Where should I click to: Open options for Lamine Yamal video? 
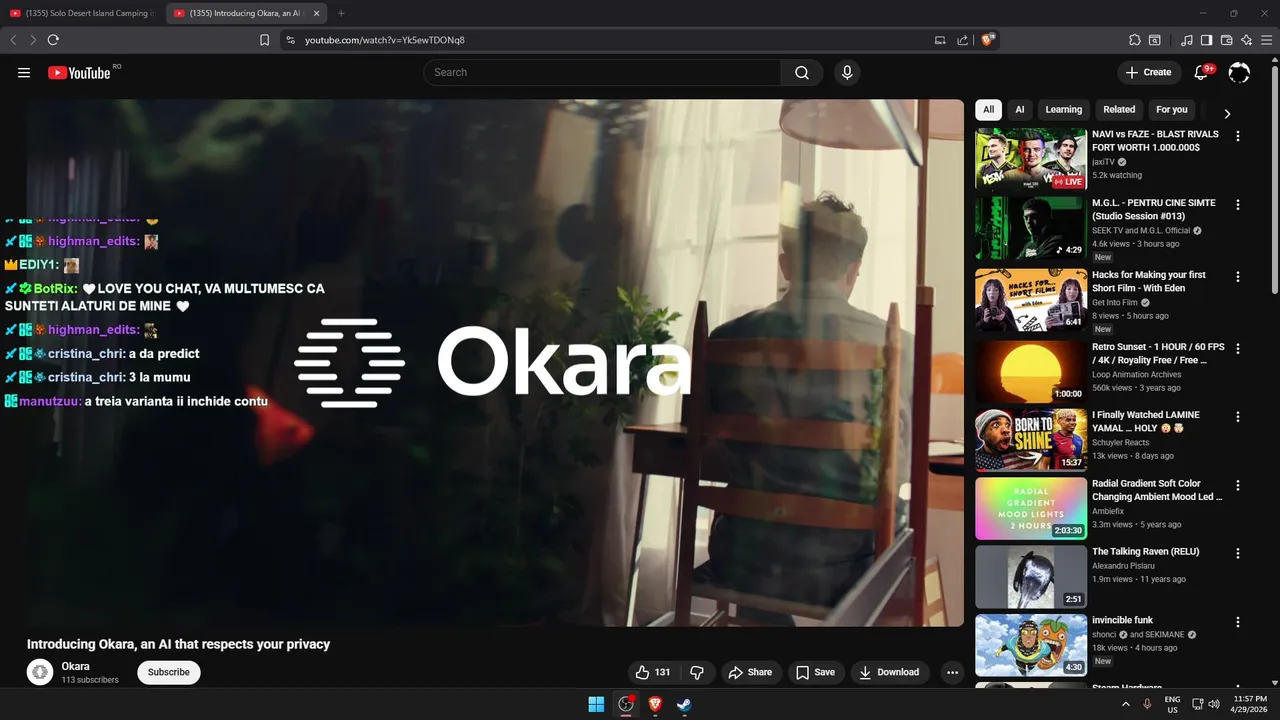tap(1238, 417)
